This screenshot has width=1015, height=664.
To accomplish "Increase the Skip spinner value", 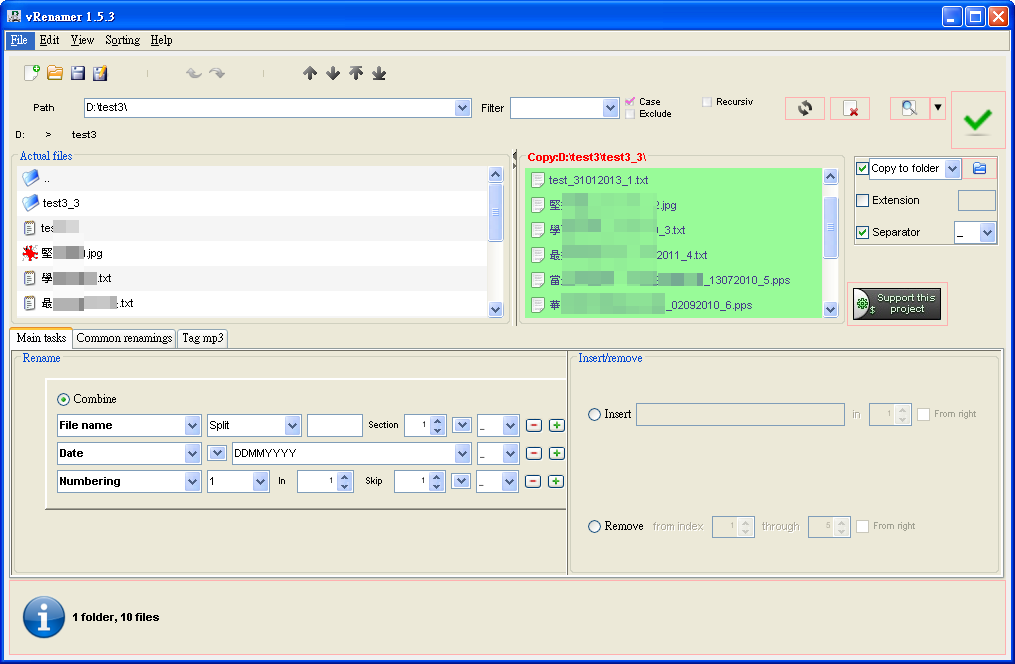I will pos(436,477).
